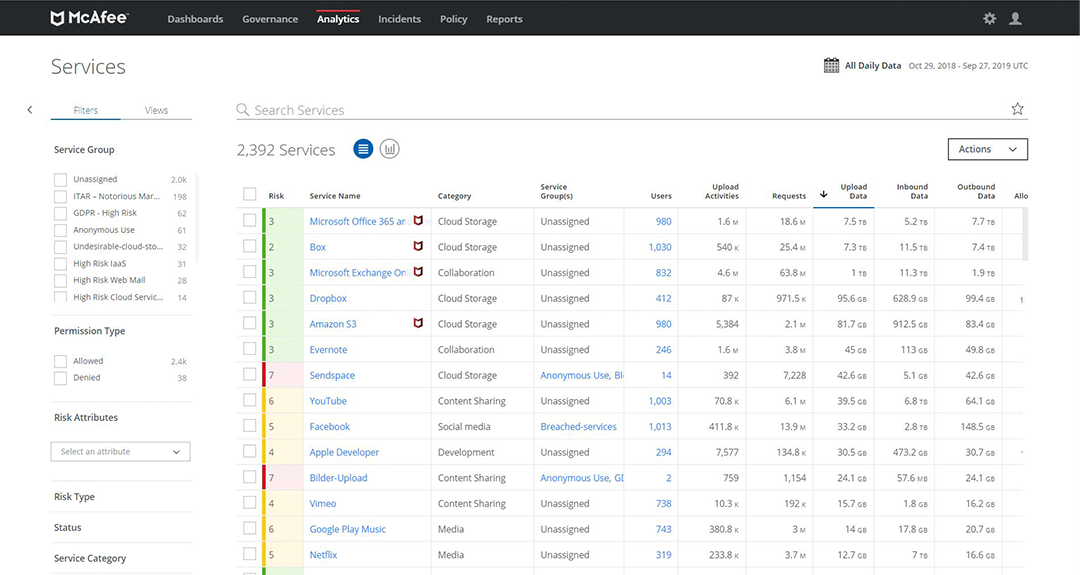This screenshot has width=1080, height=575.
Task: Switch to the Views tab
Action: point(156,110)
